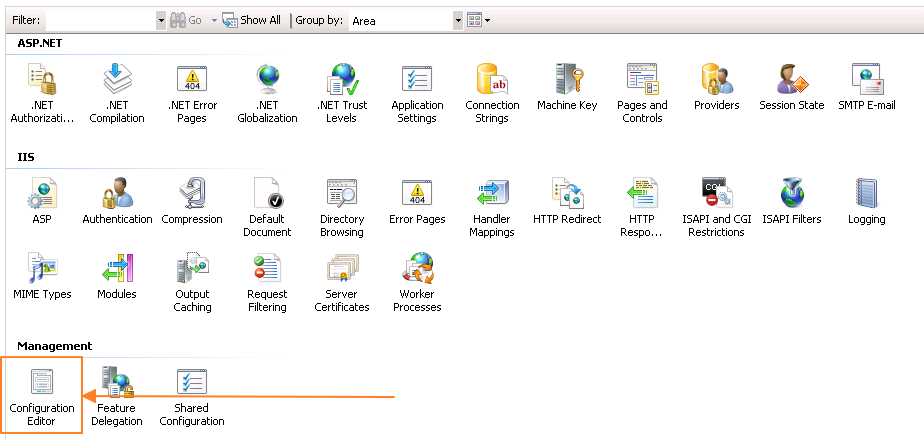Open Configuration Editor feature
Image resolution: width=924 pixels, height=439 pixels.
tap(42, 396)
